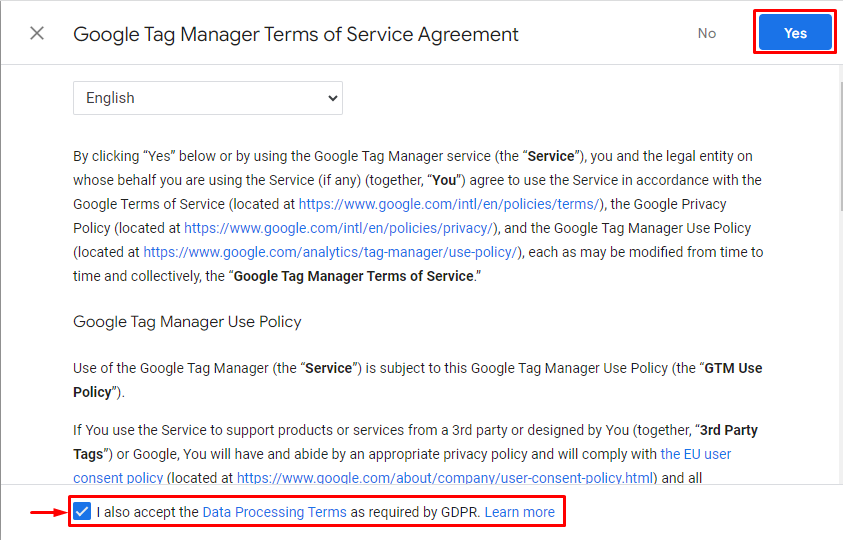
Task: Click the bold "GTM Use Policy" text
Action: coord(733,368)
